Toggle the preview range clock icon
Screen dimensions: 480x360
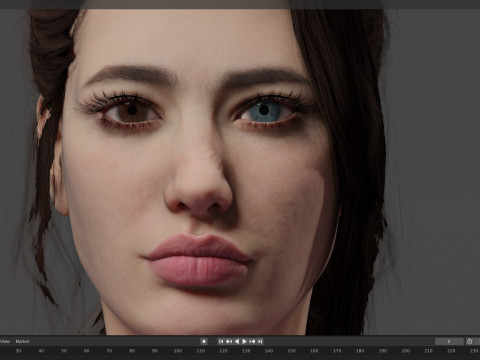click(469, 341)
